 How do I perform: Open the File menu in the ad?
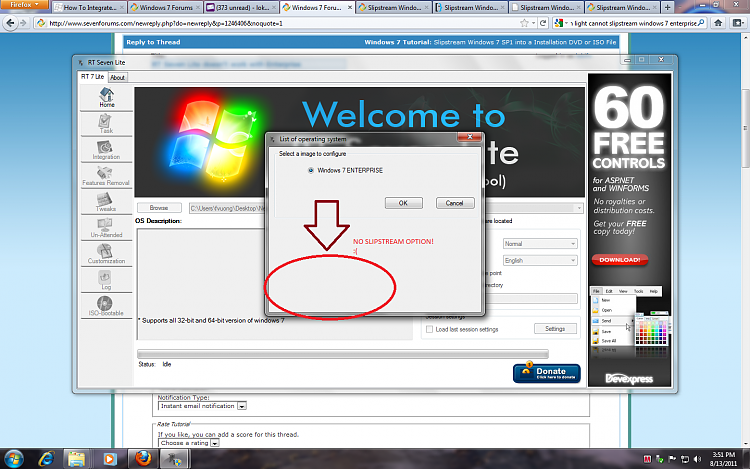596,291
